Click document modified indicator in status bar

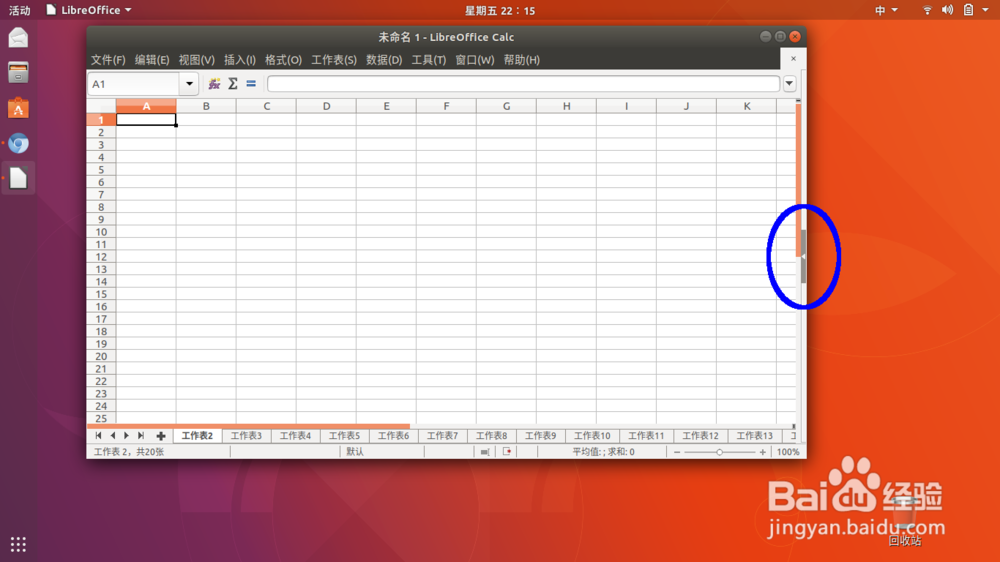click(507, 452)
